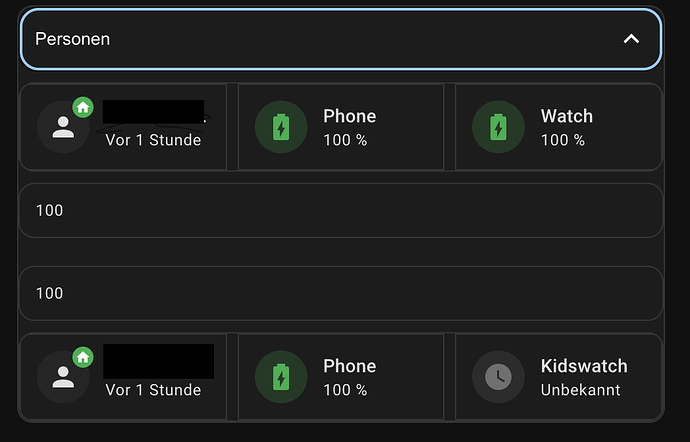Screen dimensions: 690x442
Task: Select the Phone label next to the Watch tile
Action: pyautogui.click(x=349, y=116)
